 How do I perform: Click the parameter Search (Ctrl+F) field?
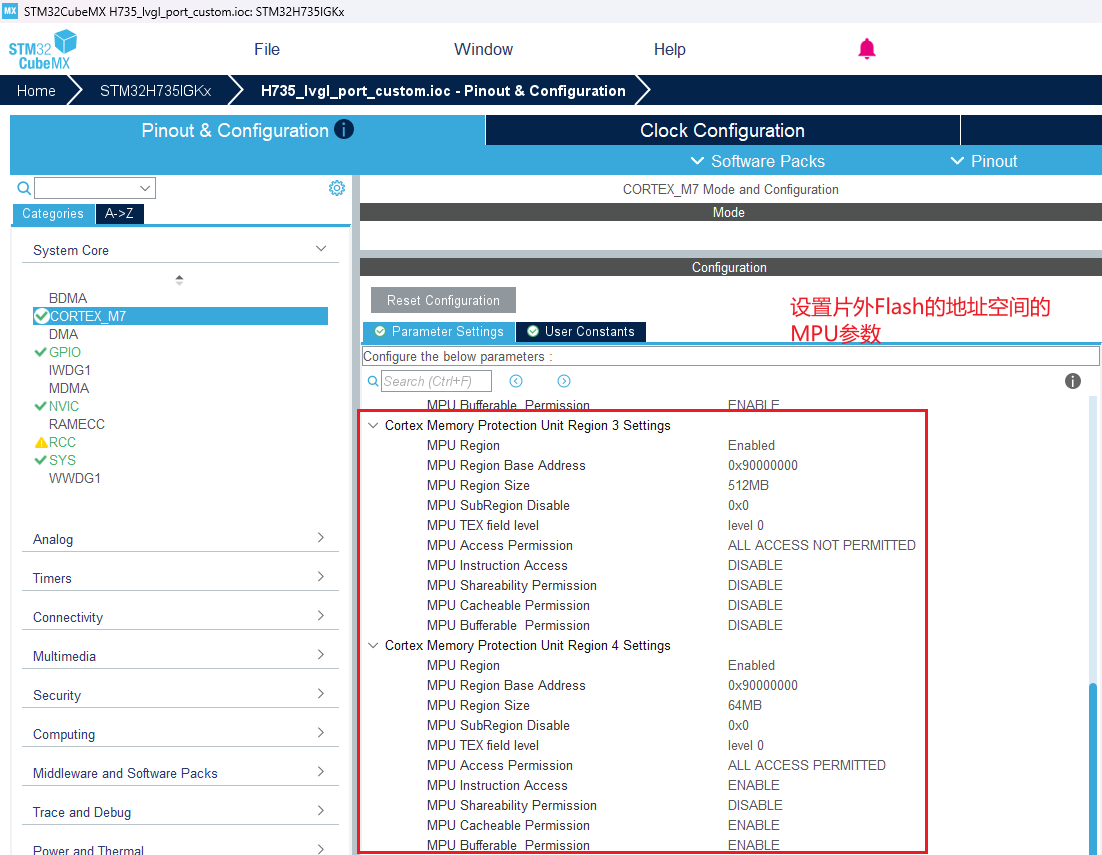point(436,381)
